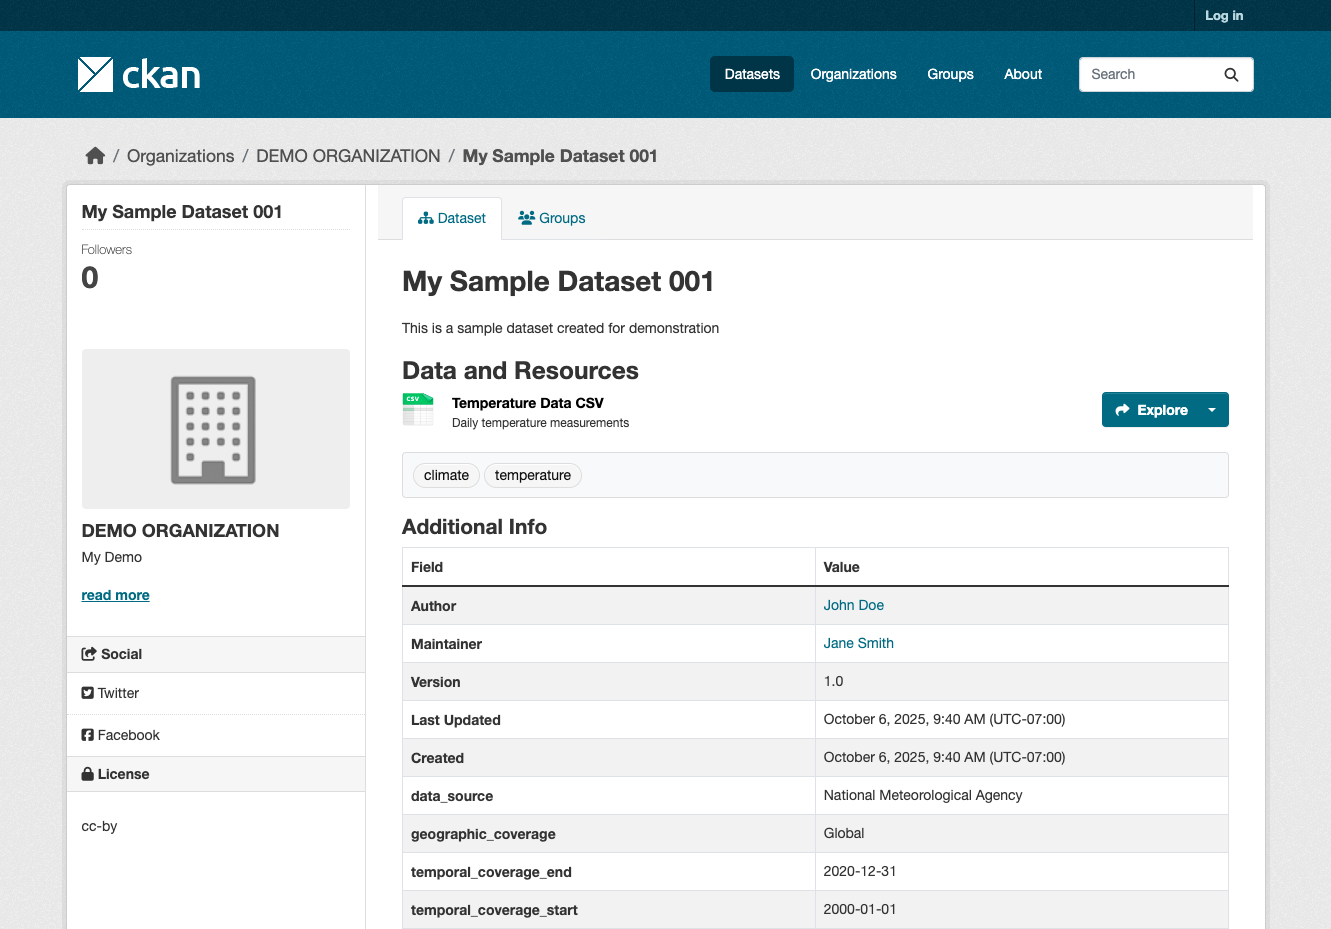Go to Organizations in top navigation

coord(853,74)
